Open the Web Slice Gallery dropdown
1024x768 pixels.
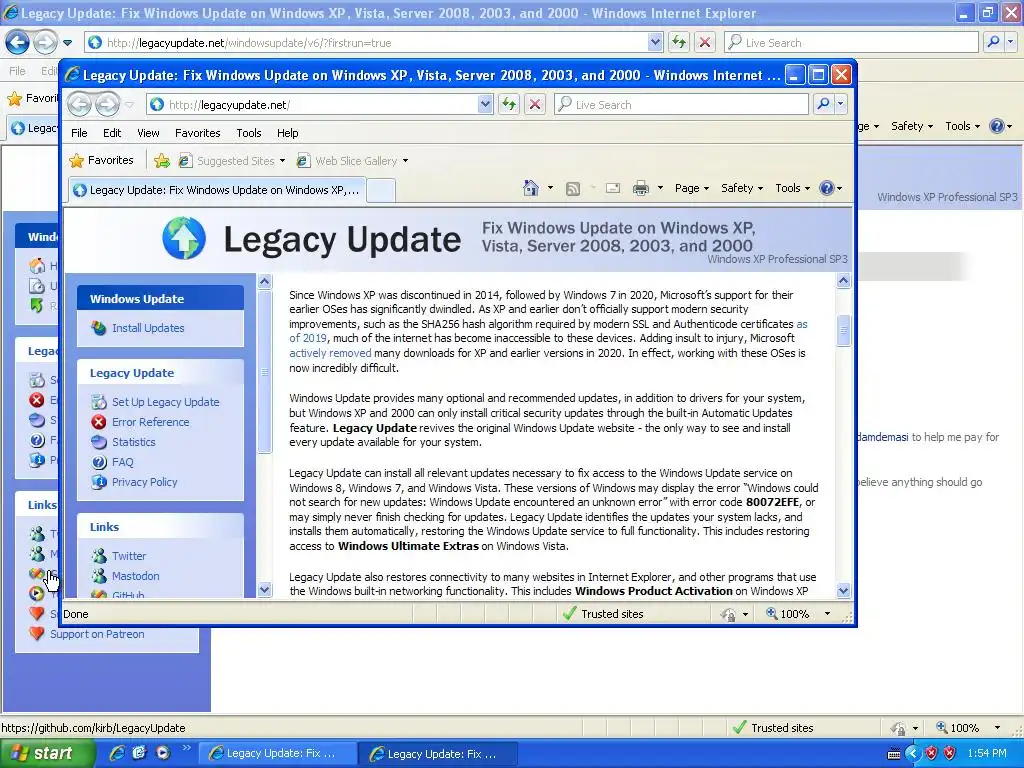[405, 161]
